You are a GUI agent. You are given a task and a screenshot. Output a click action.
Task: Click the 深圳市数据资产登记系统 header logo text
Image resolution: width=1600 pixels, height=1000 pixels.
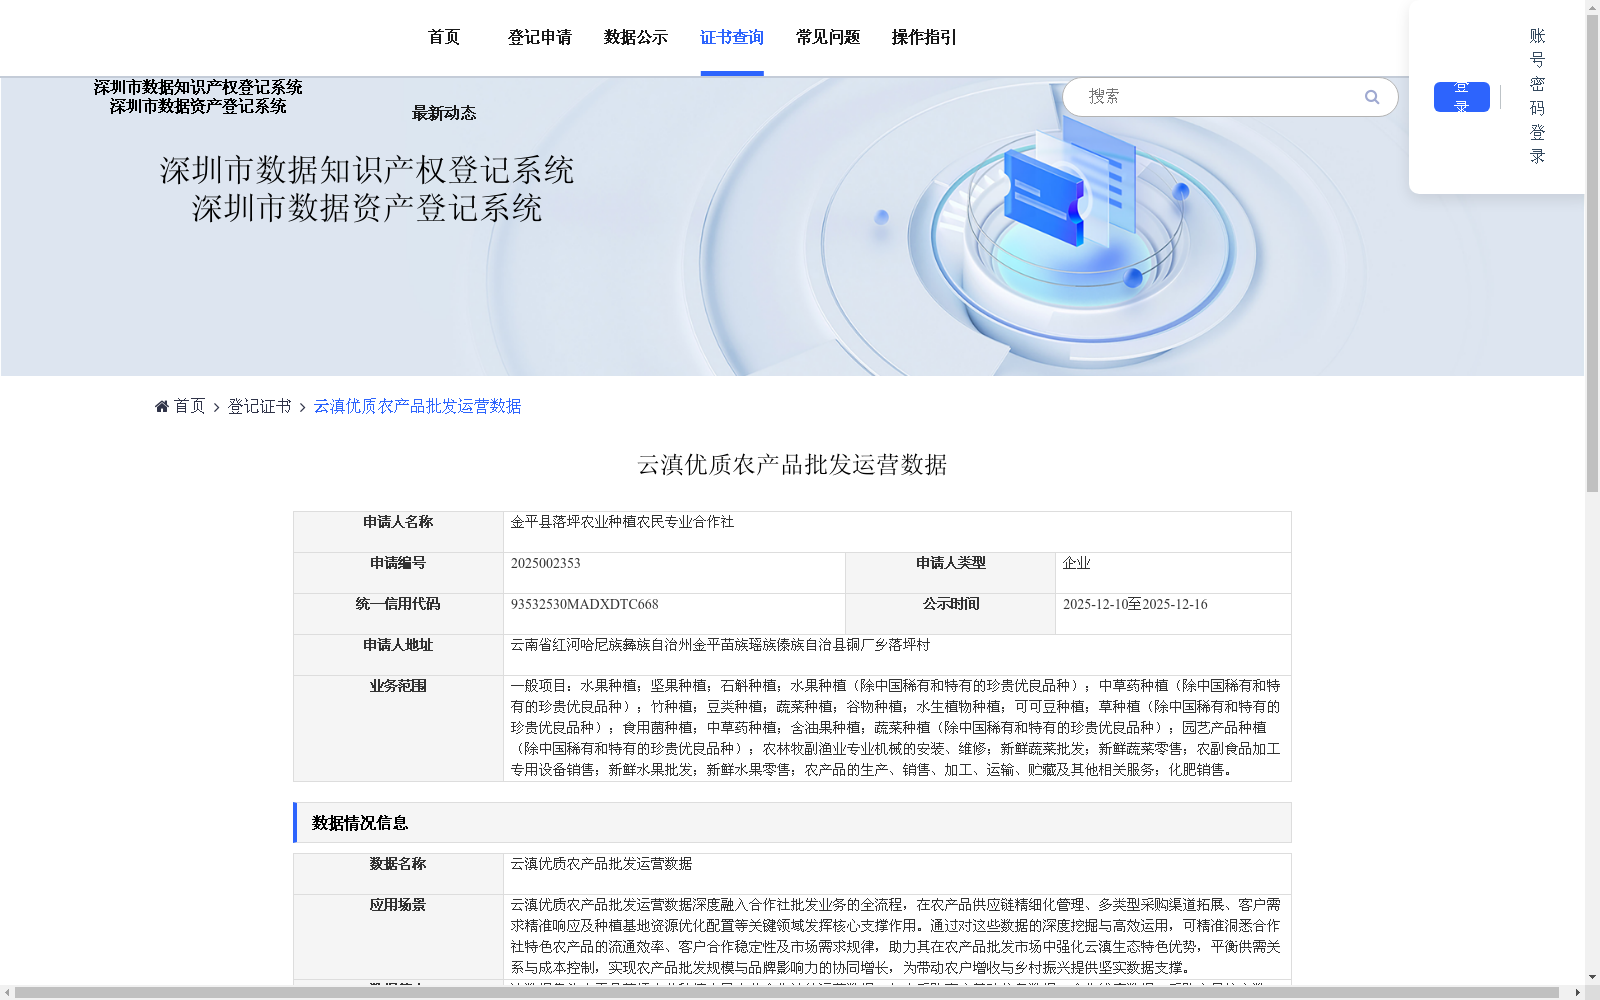[198, 106]
